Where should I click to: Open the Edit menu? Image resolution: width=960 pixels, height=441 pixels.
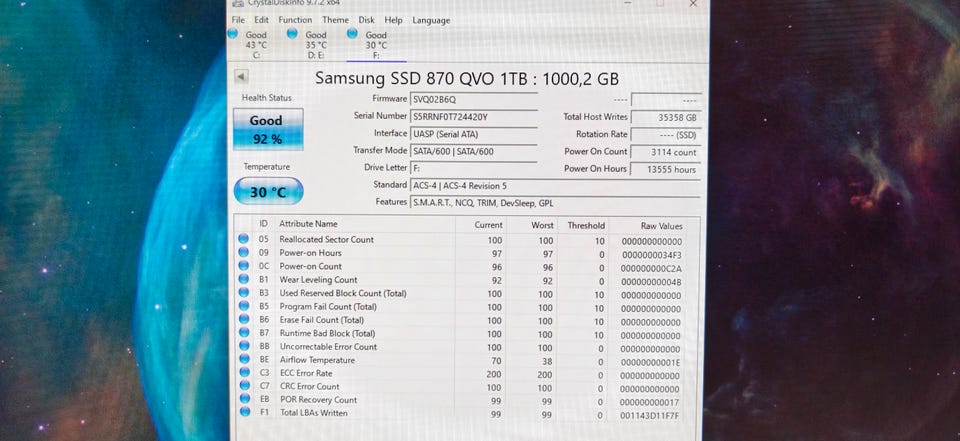tap(261, 20)
